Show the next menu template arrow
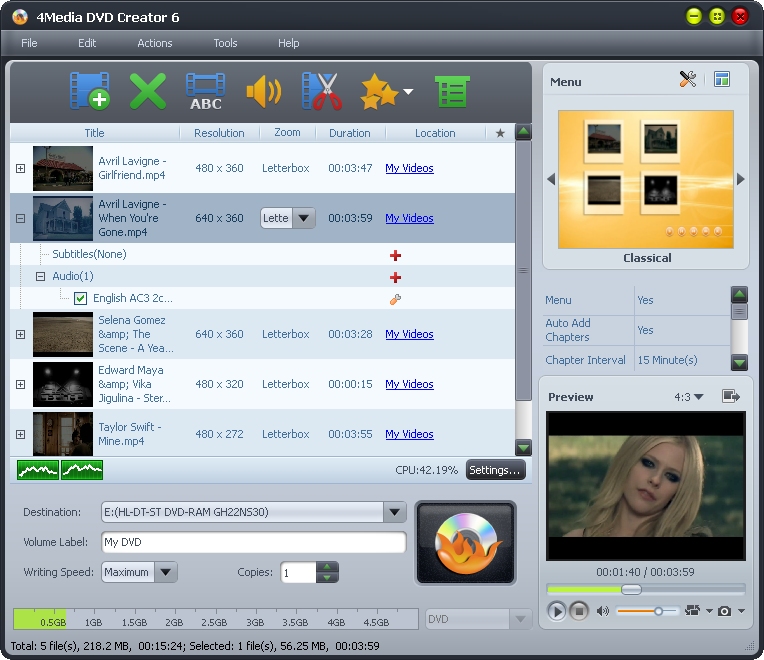The height and width of the screenshot is (660, 764). pyautogui.click(x=741, y=179)
